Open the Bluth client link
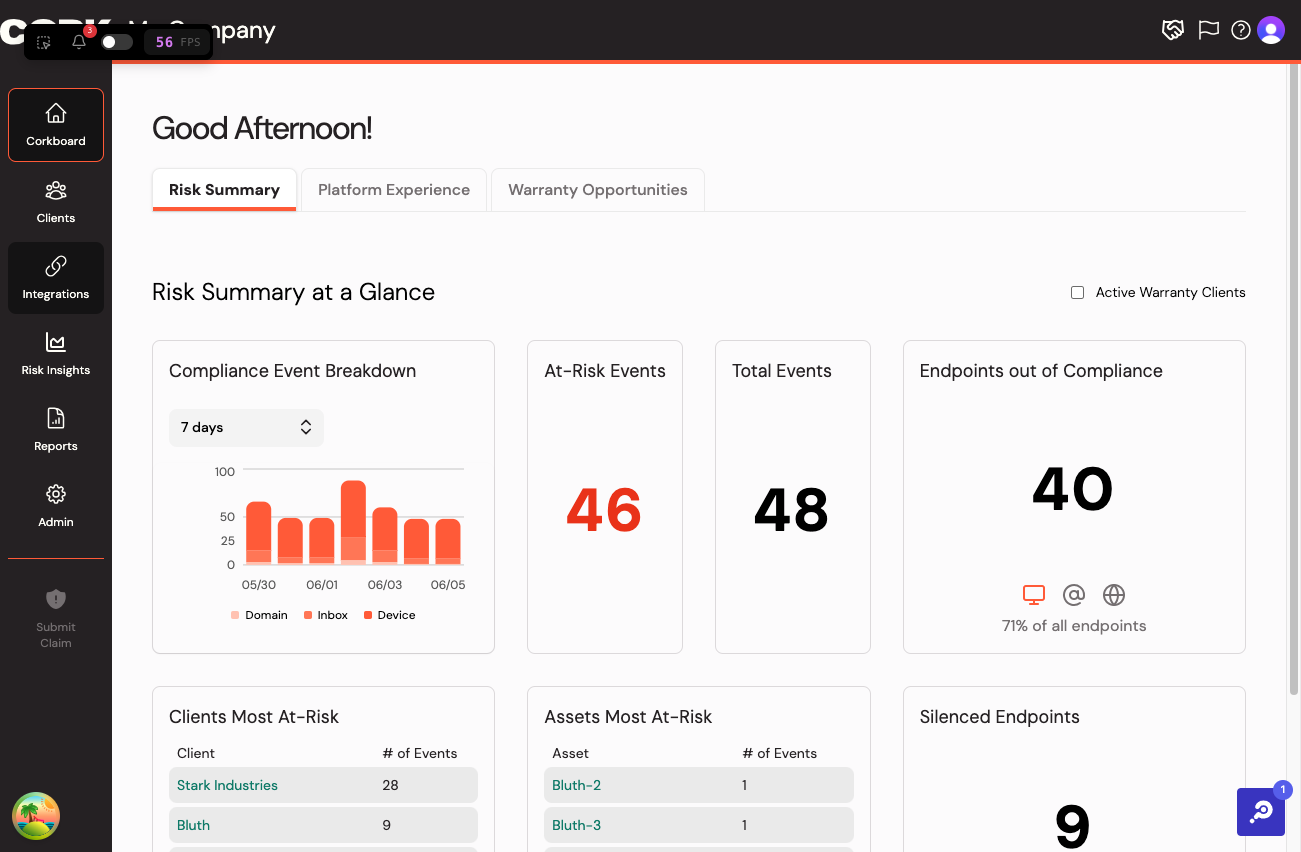The width and height of the screenshot is (1301, 852). 193,825
